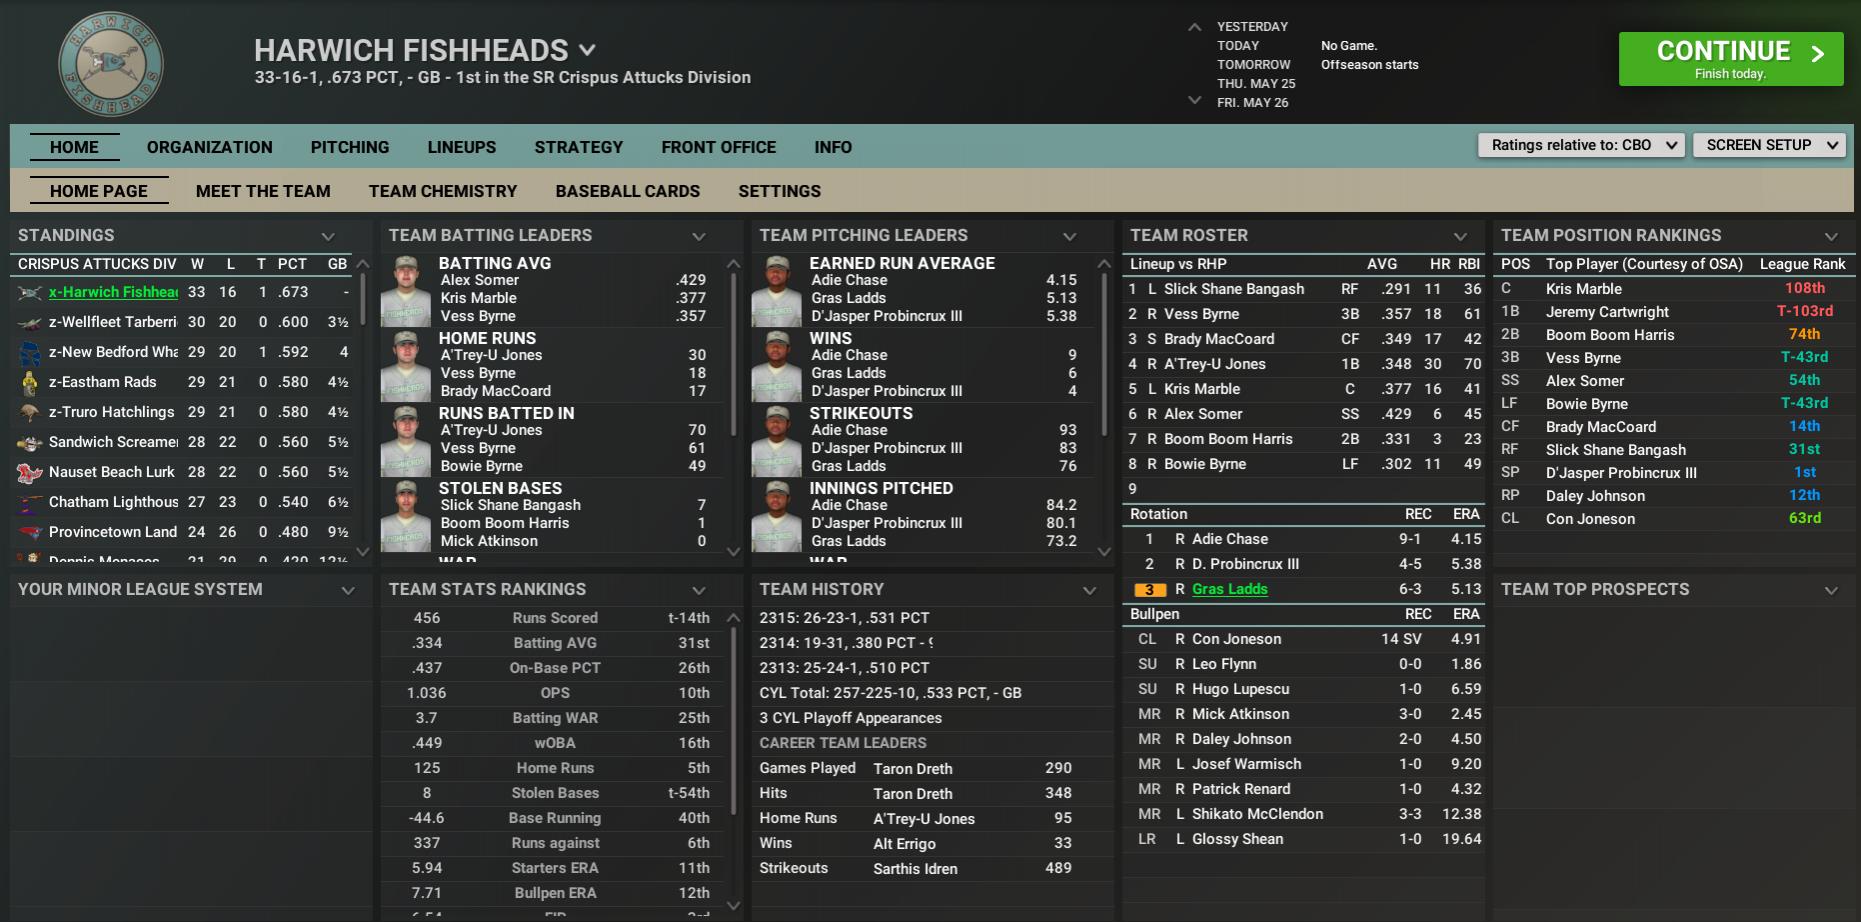The height and width of the screenshot is (922, 1861).
Task: Open the Screen Setup dropdown
Action: (x=1769, y=145)
